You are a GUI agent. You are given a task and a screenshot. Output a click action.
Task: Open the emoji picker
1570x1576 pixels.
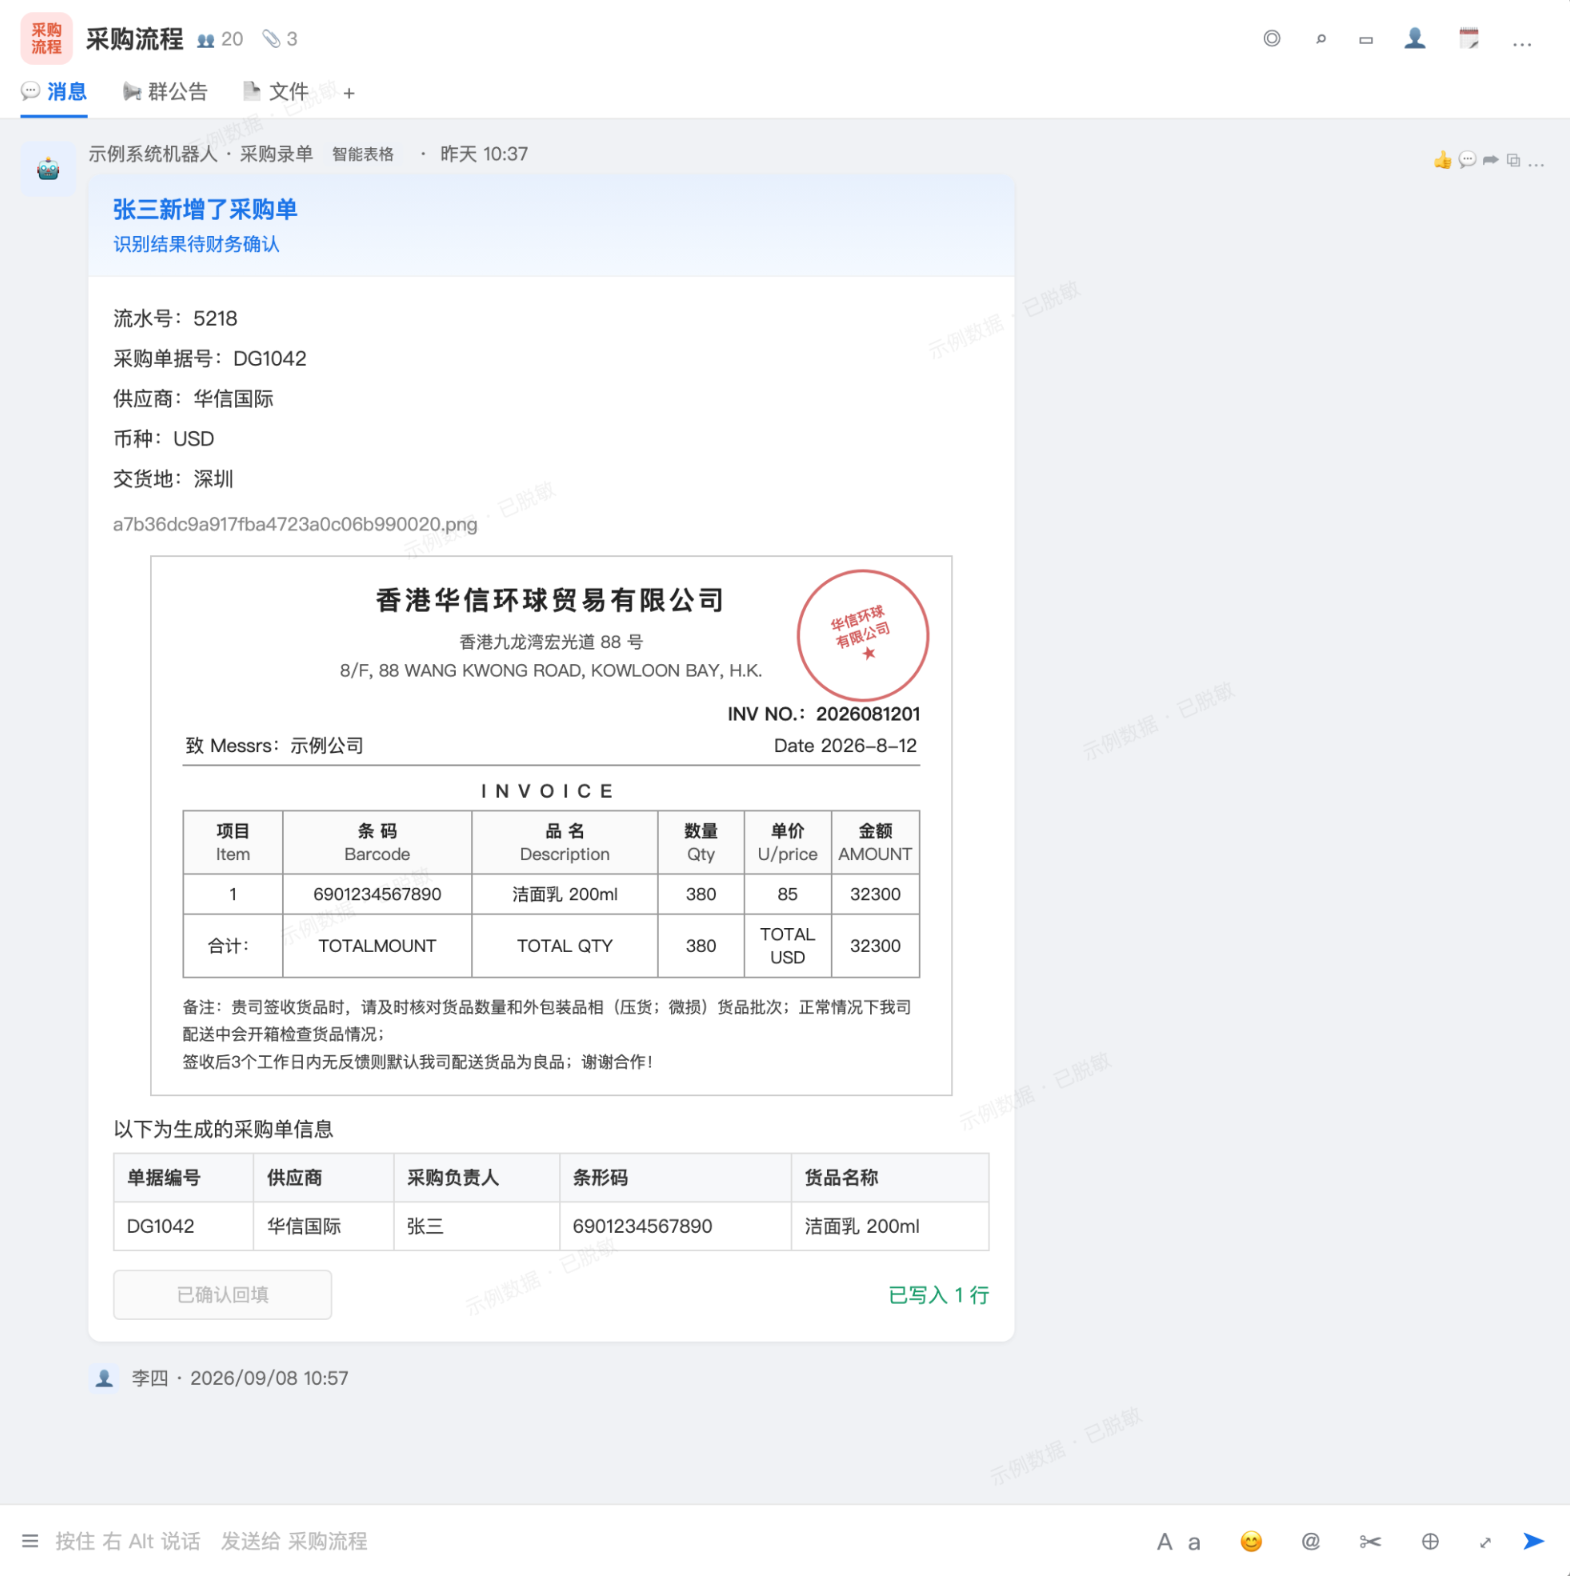[x=1250, y=1542]
